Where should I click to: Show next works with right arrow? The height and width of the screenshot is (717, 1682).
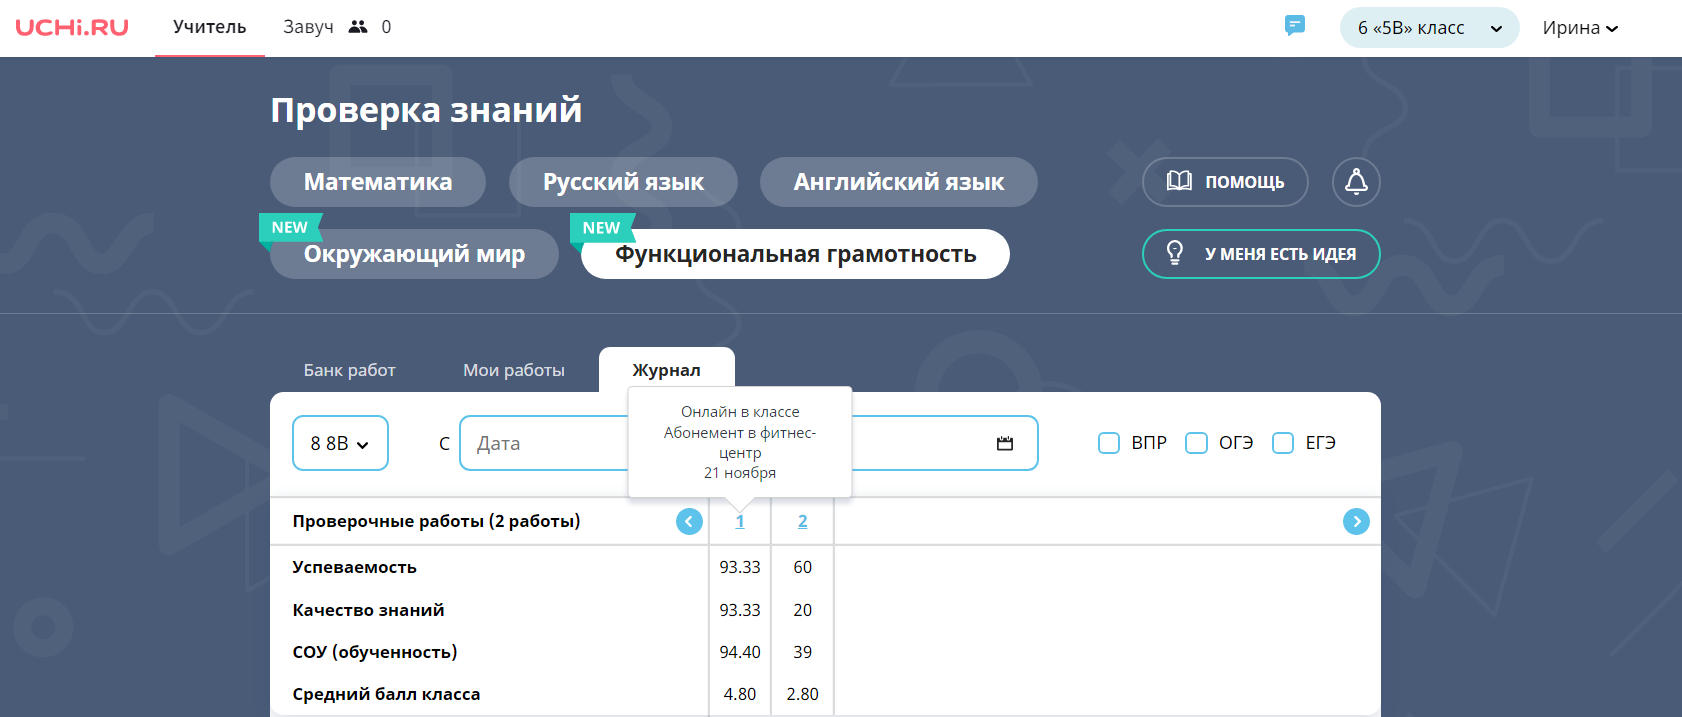[x=1356, y=521]
